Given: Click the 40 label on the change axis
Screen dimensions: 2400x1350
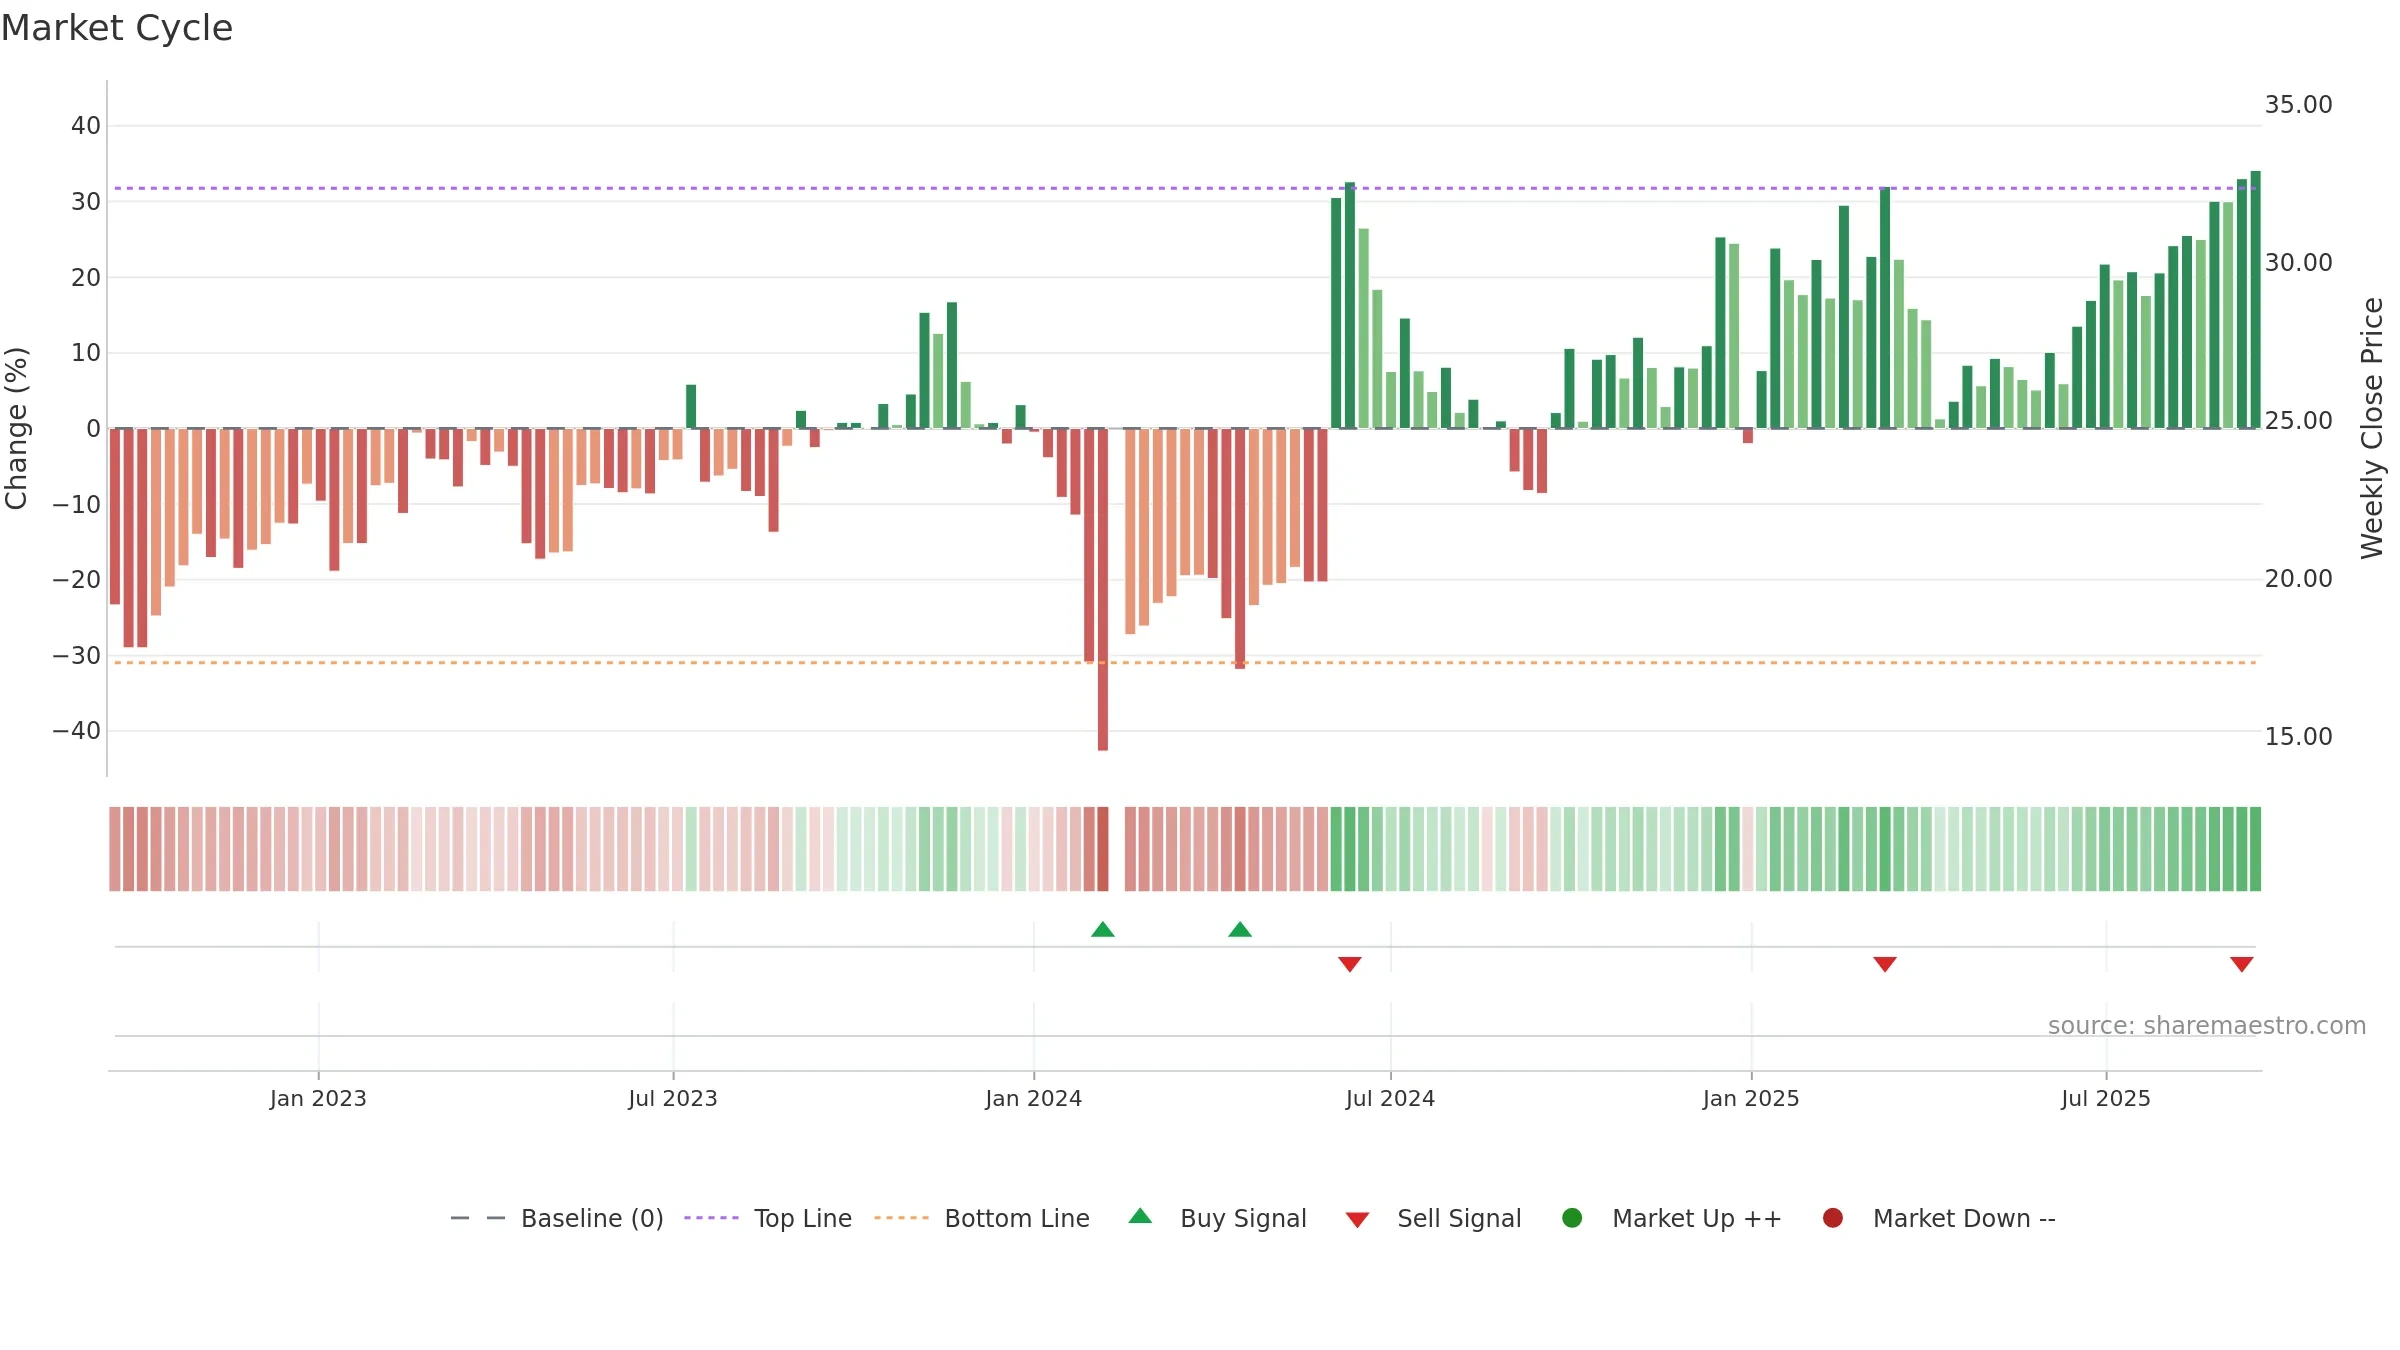Looking at the screenshot, I should point(86,126).
